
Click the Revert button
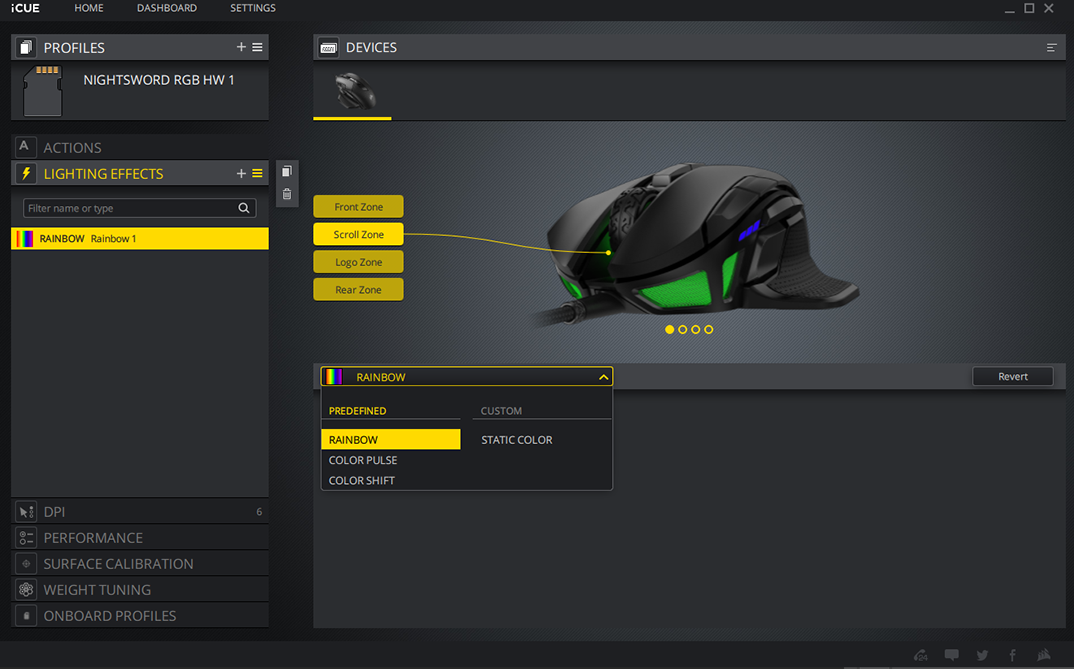tap(1012, 376)
